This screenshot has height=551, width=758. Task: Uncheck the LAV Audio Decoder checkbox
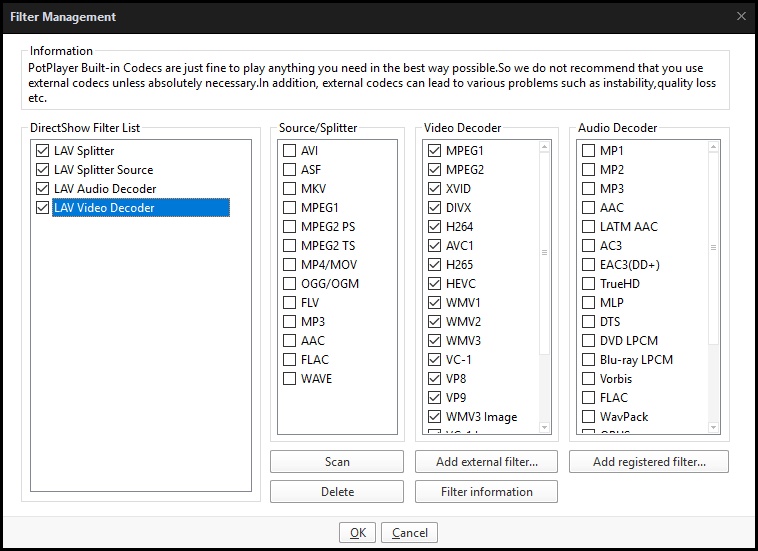(x=43, y=188)
